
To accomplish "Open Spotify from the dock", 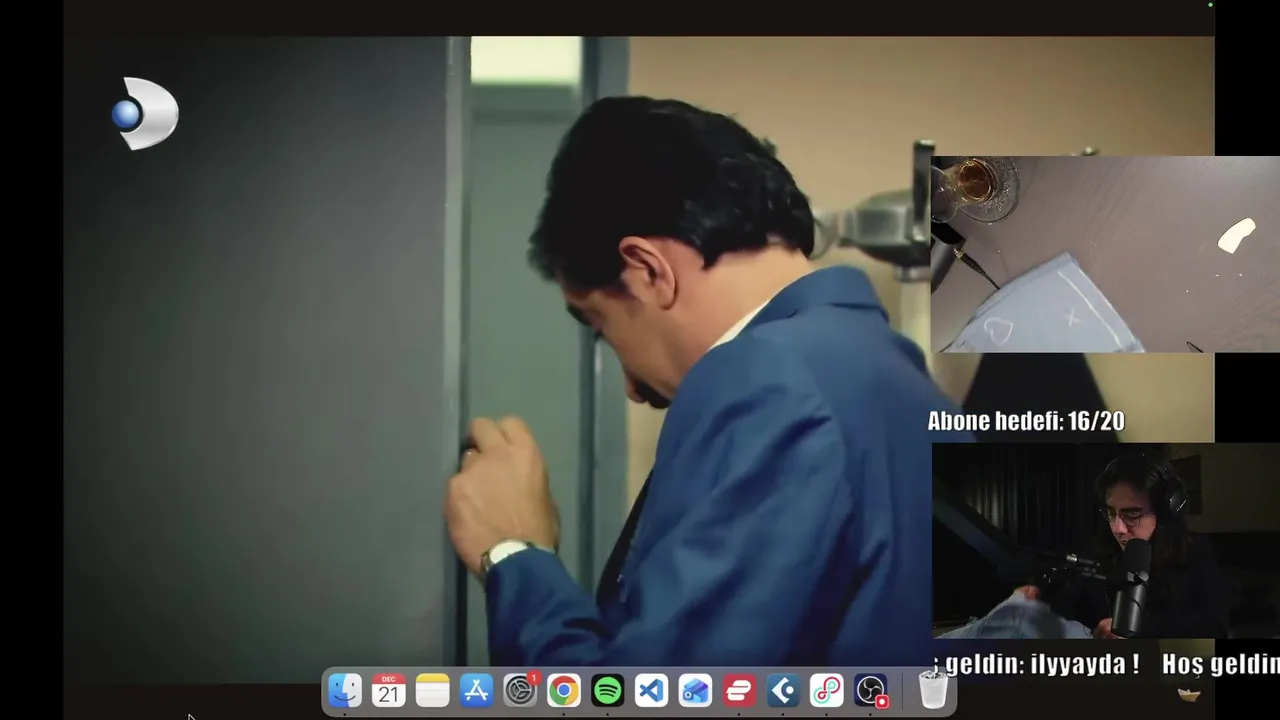I will (x=608, y=691).
